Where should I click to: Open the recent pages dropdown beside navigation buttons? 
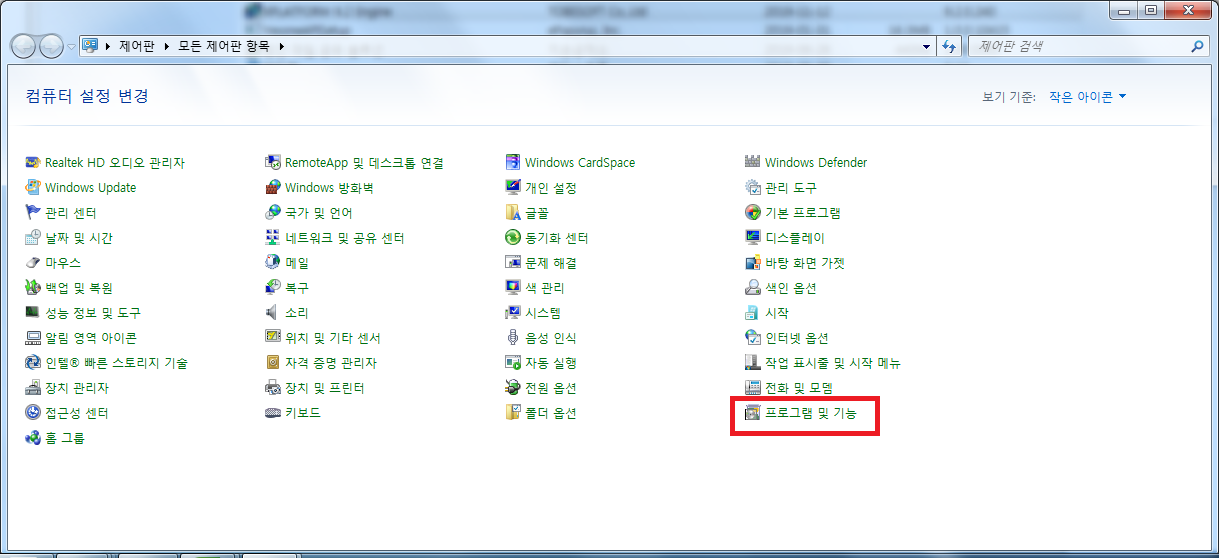(x=71, y=46)
